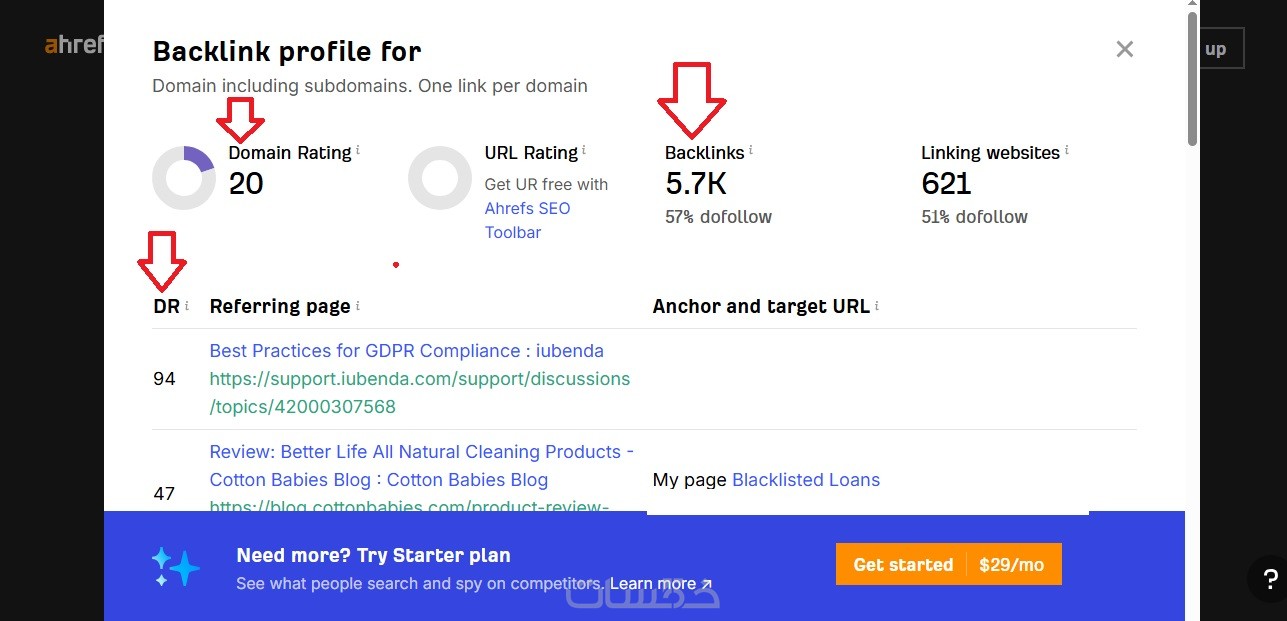Screen dimensions: 1287x621
Task: Open the Cotton Babies Blog review link
Action: pos(421,466)
